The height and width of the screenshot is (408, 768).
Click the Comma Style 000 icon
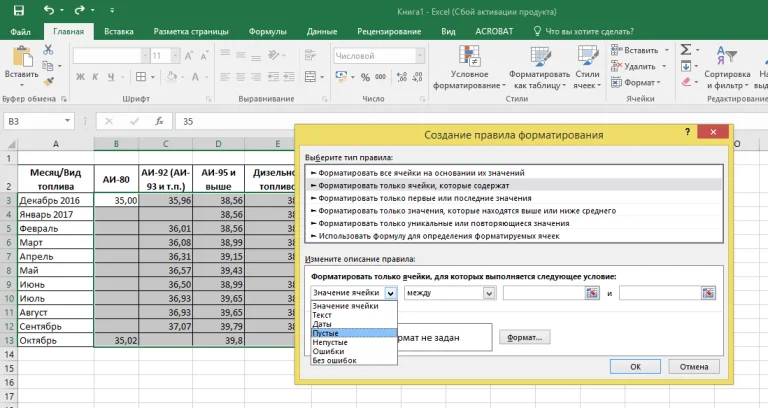pyautogui.click(x=381, y=76)
